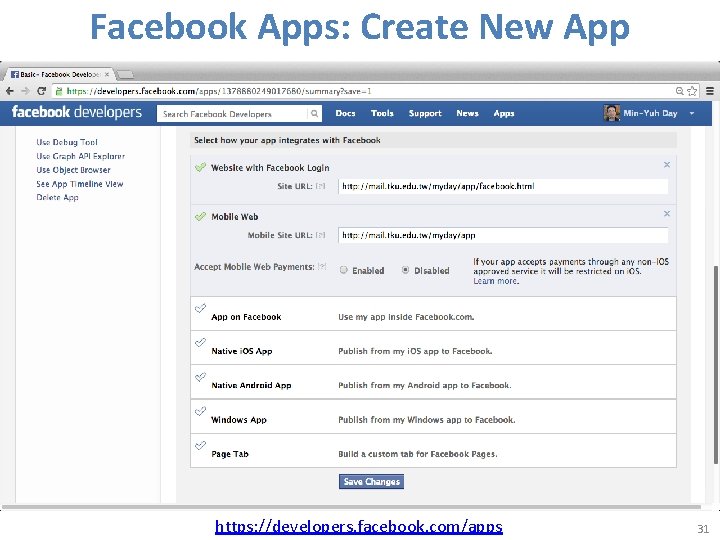Remove Website with Facebook Login via X
720x540 pixels.
[x=667, y=164]
